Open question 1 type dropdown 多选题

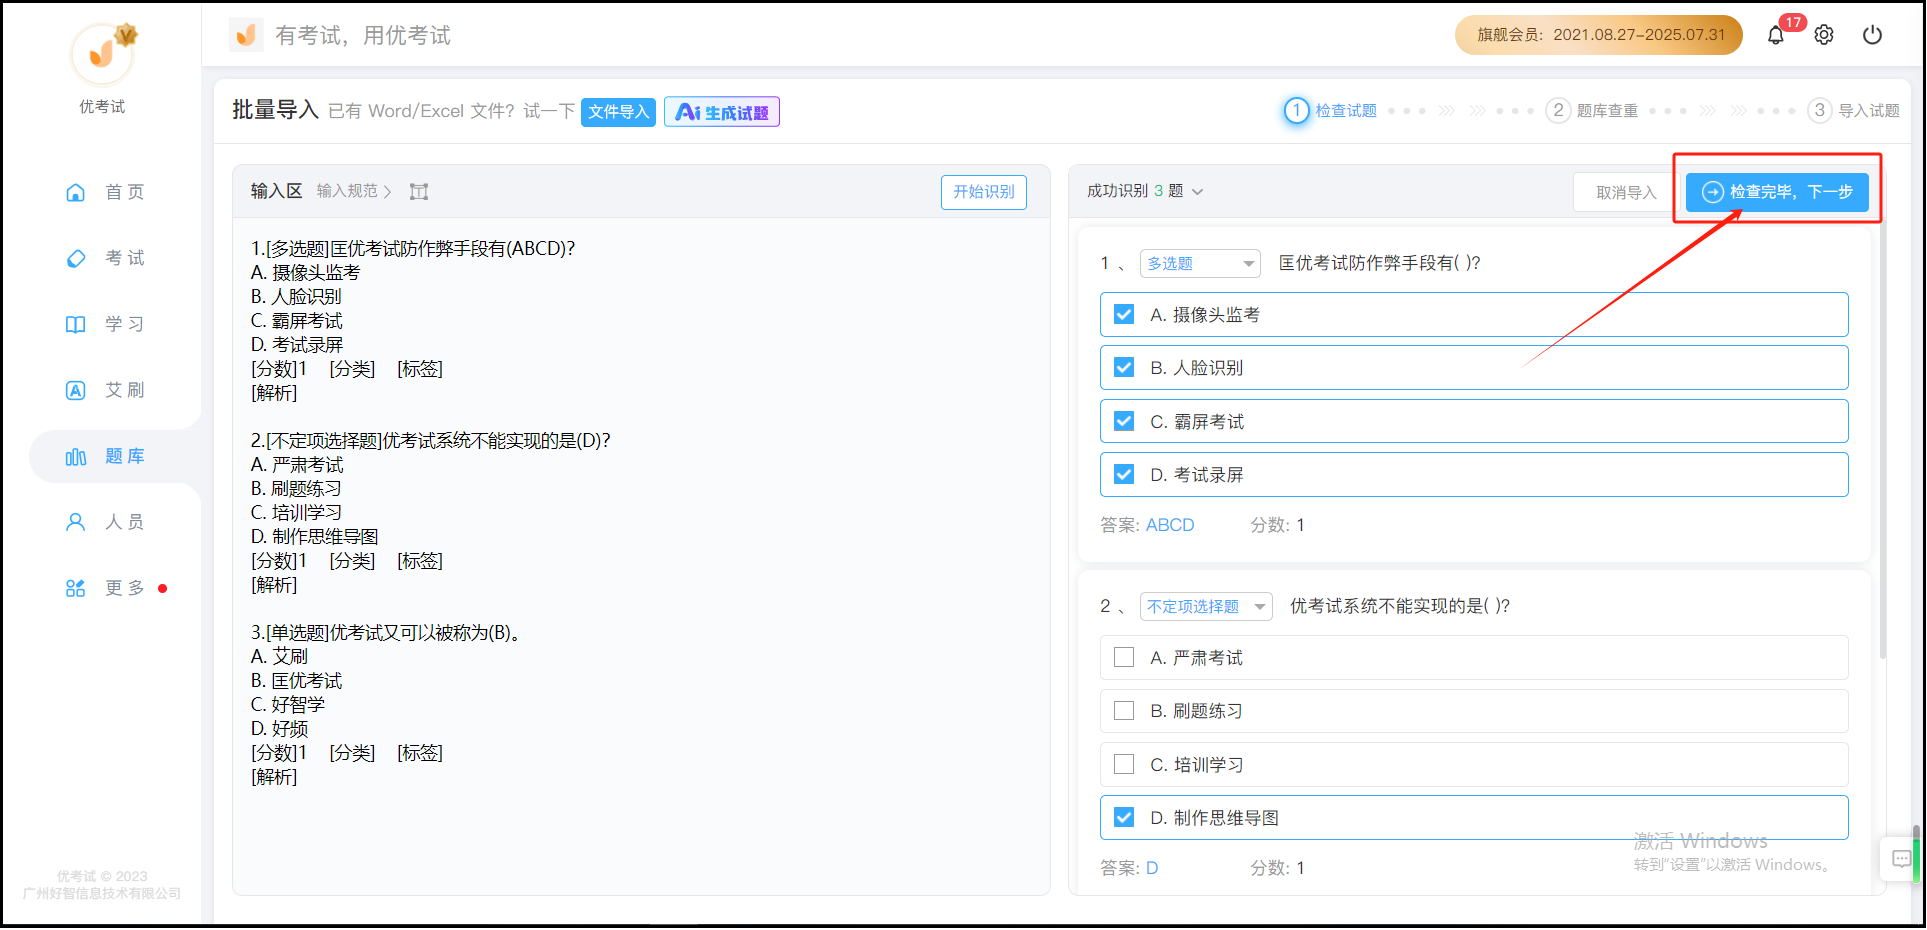(1200, 263)
